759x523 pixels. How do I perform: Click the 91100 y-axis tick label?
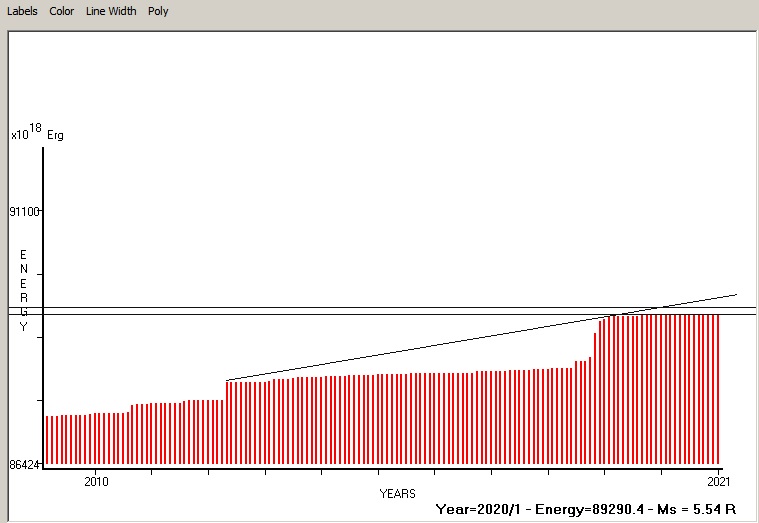[24, 212]
